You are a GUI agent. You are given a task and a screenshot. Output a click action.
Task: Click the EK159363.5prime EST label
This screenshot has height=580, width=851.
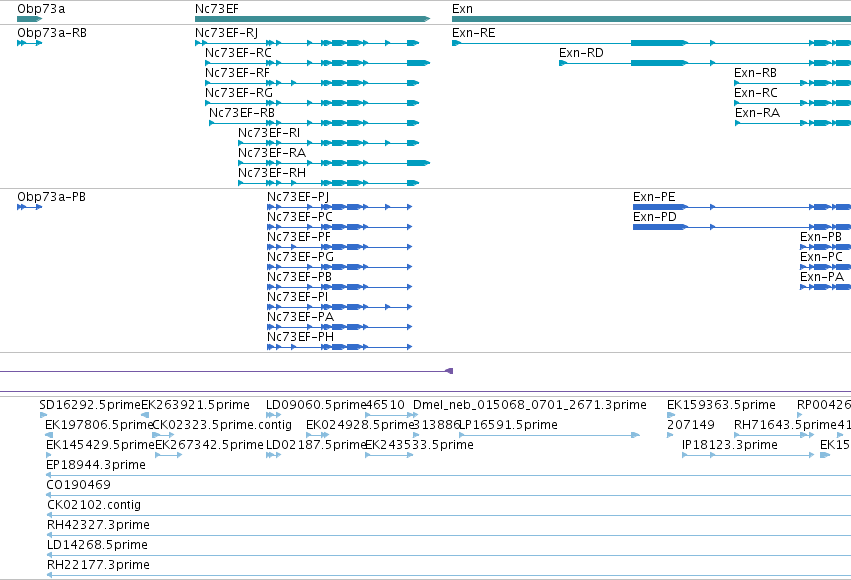[721, 405]
